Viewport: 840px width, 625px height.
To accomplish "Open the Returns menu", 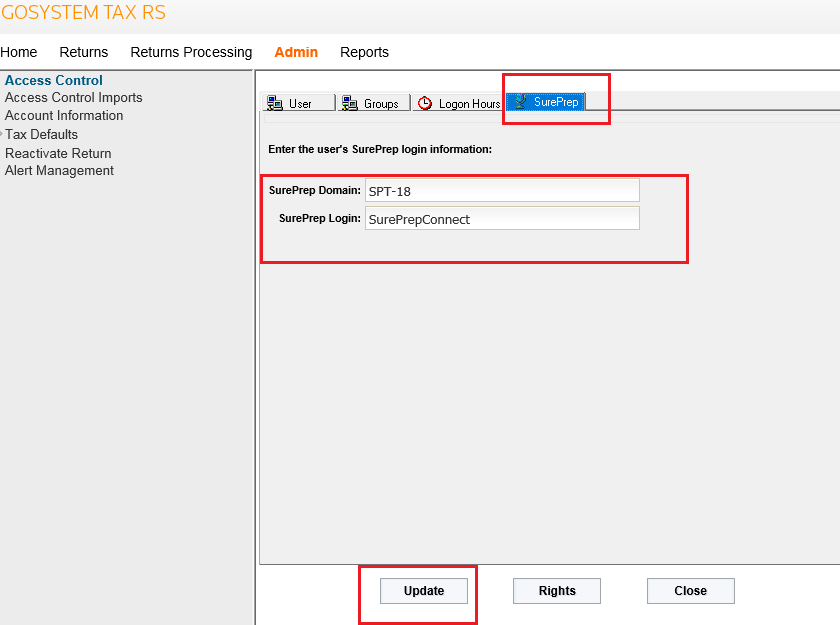I will click(84, 52).
